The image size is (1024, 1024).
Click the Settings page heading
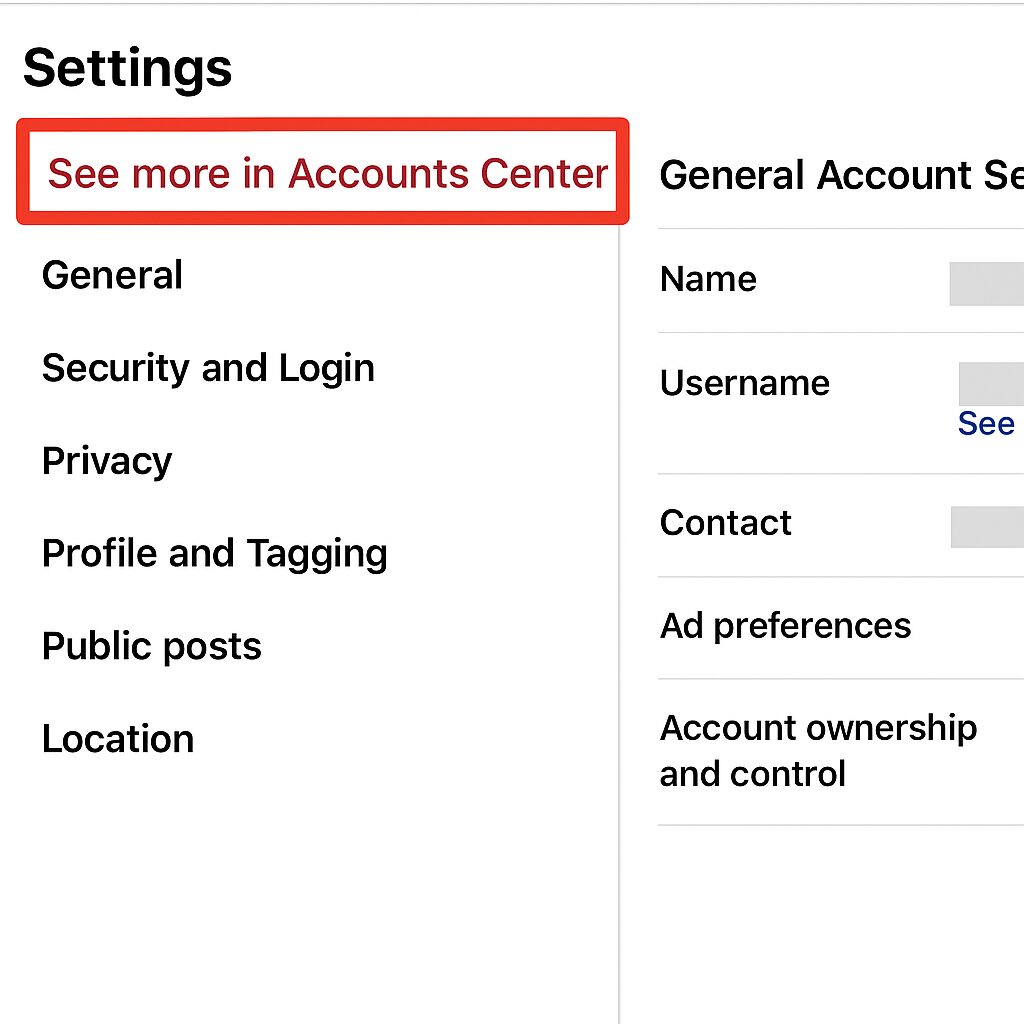[x=127, y=68]
